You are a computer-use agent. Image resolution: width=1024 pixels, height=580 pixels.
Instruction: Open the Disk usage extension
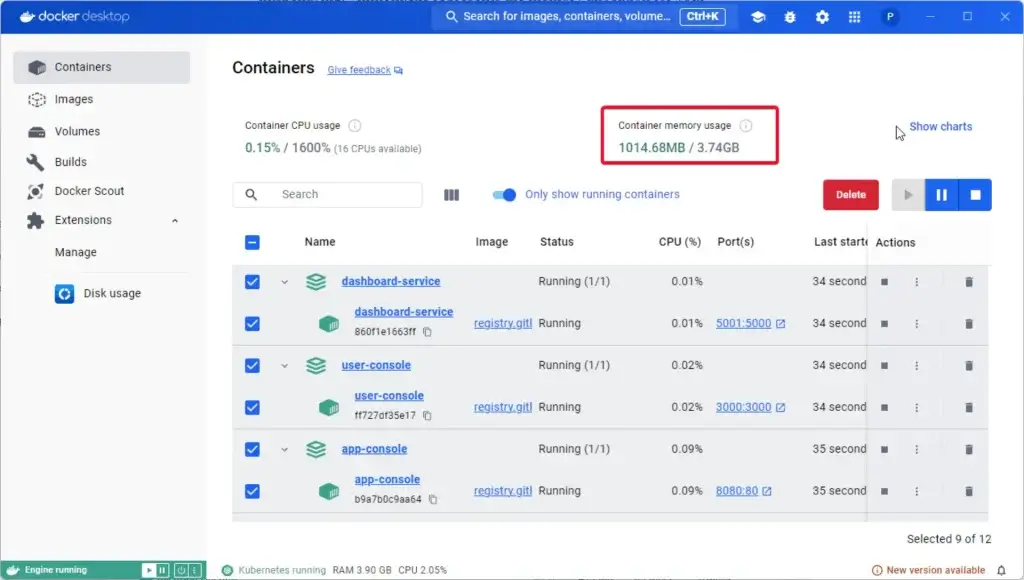click(x=98, y=294)
